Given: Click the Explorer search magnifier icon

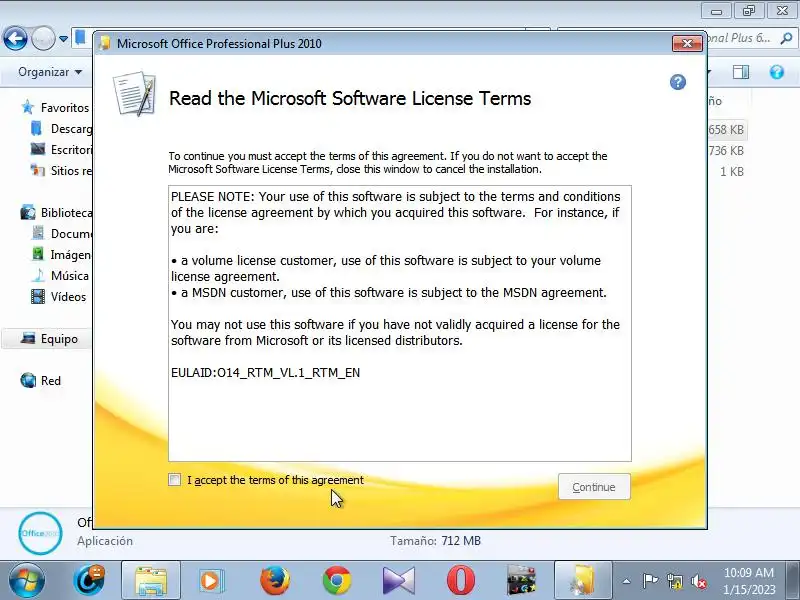Looking at the screenshot, I should point(786,38).
